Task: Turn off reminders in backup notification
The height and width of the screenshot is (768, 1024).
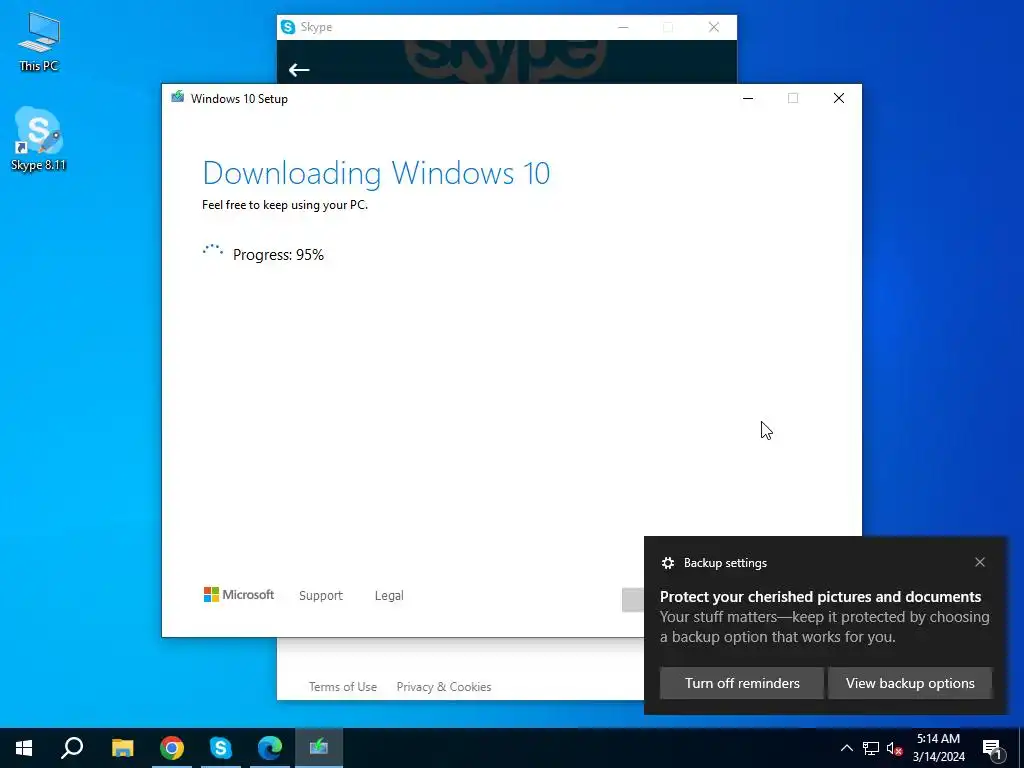Action: click(x=742, y=683)
